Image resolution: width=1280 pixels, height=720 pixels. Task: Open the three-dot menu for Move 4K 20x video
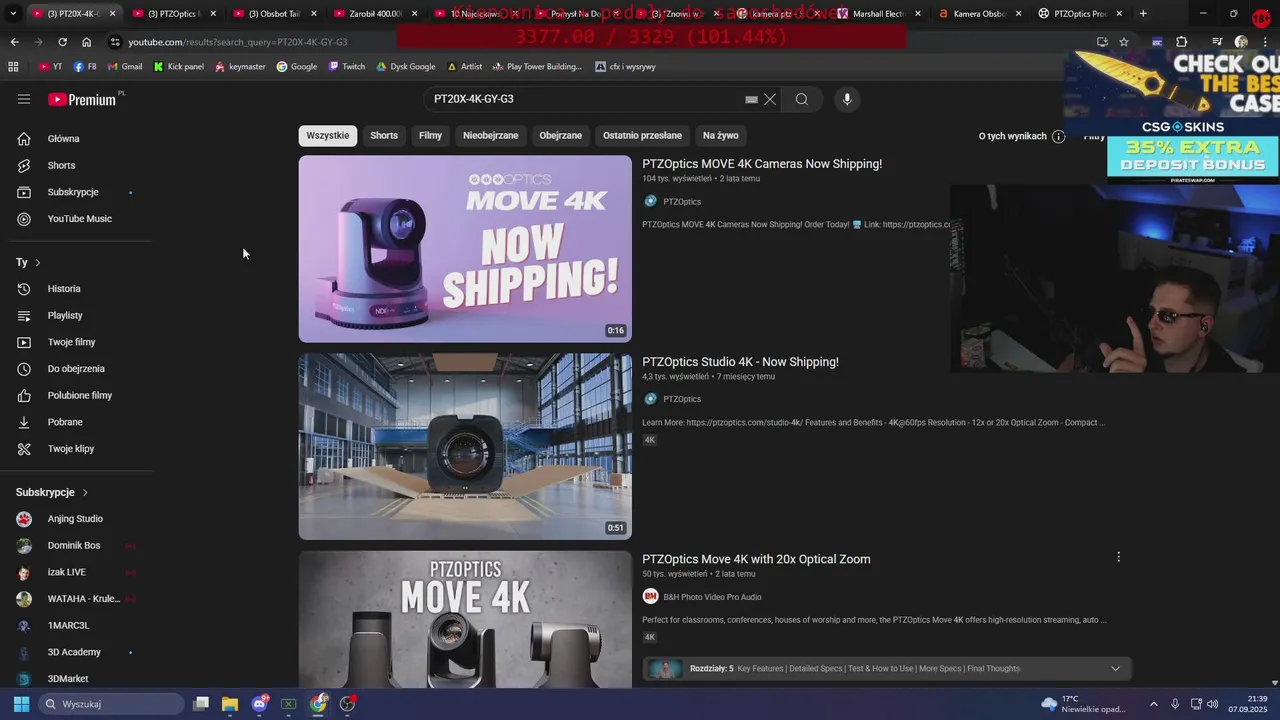coord(1118,557)
